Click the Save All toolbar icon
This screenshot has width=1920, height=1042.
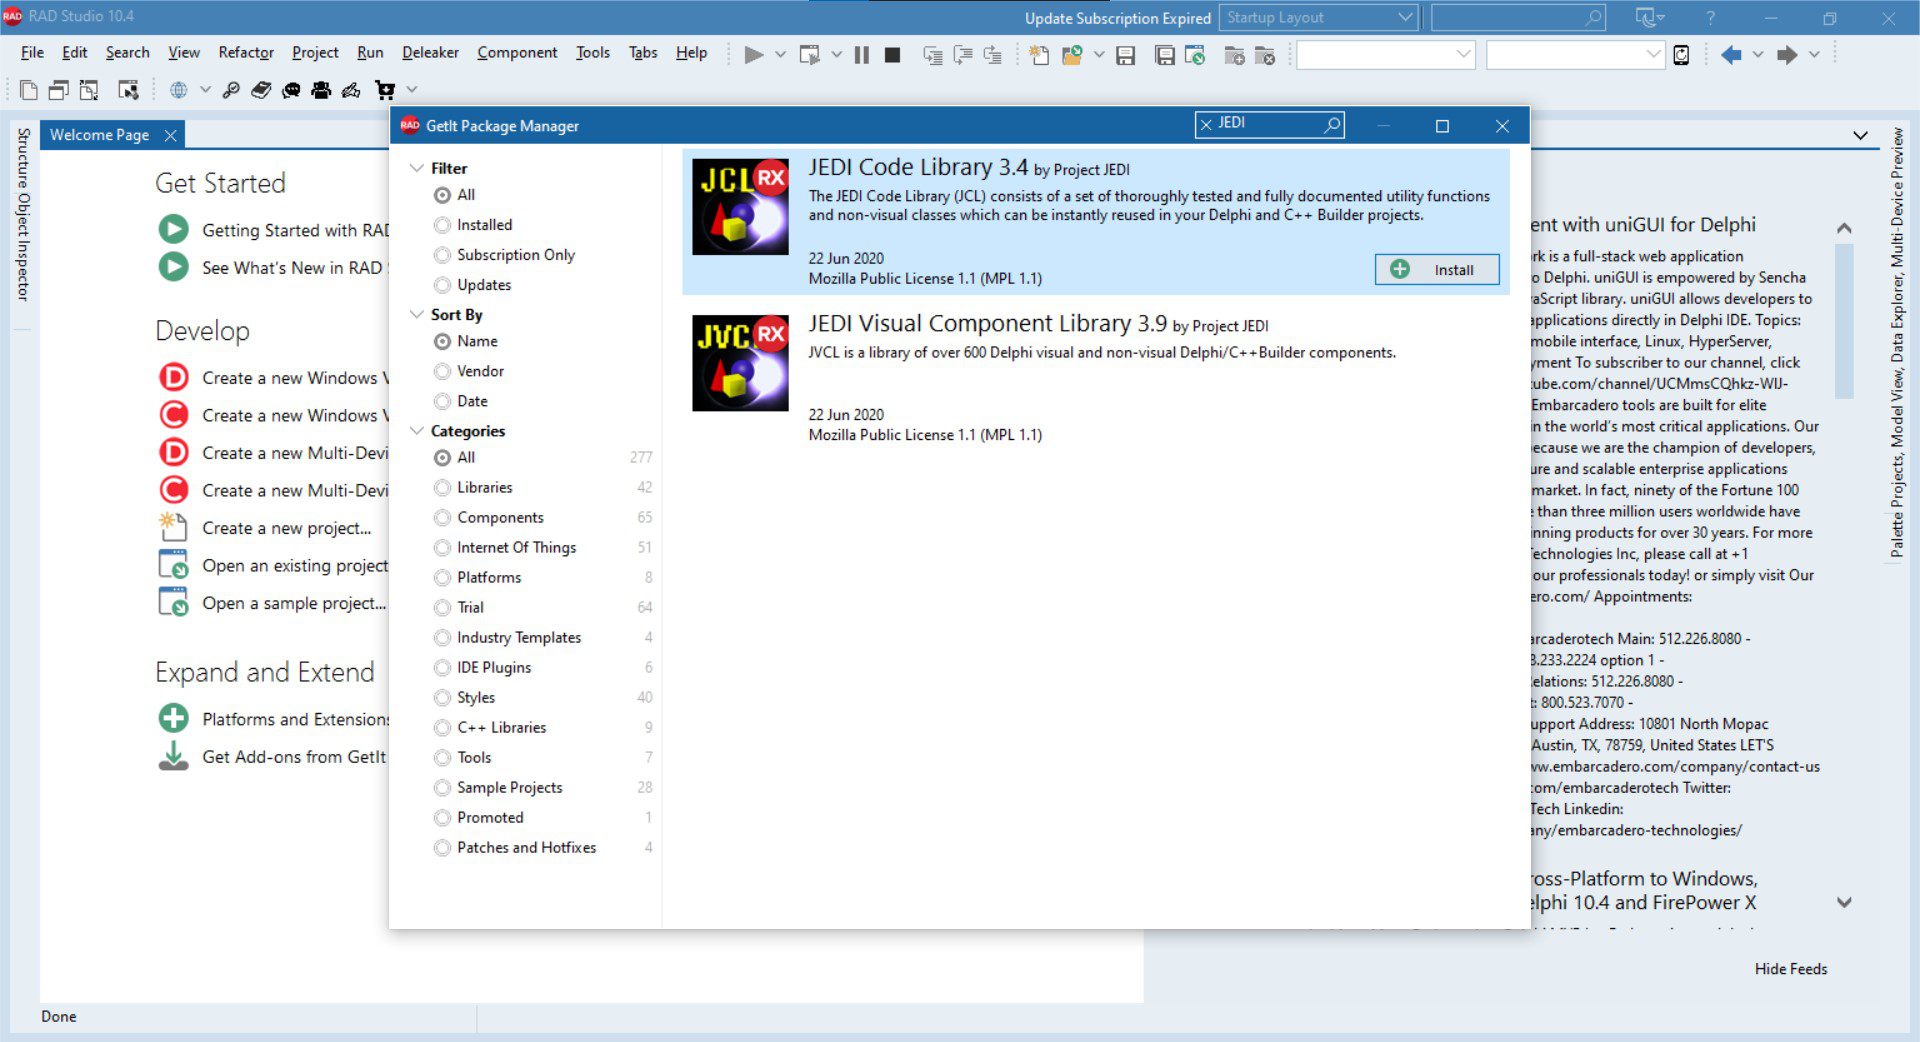point(1165,55)
